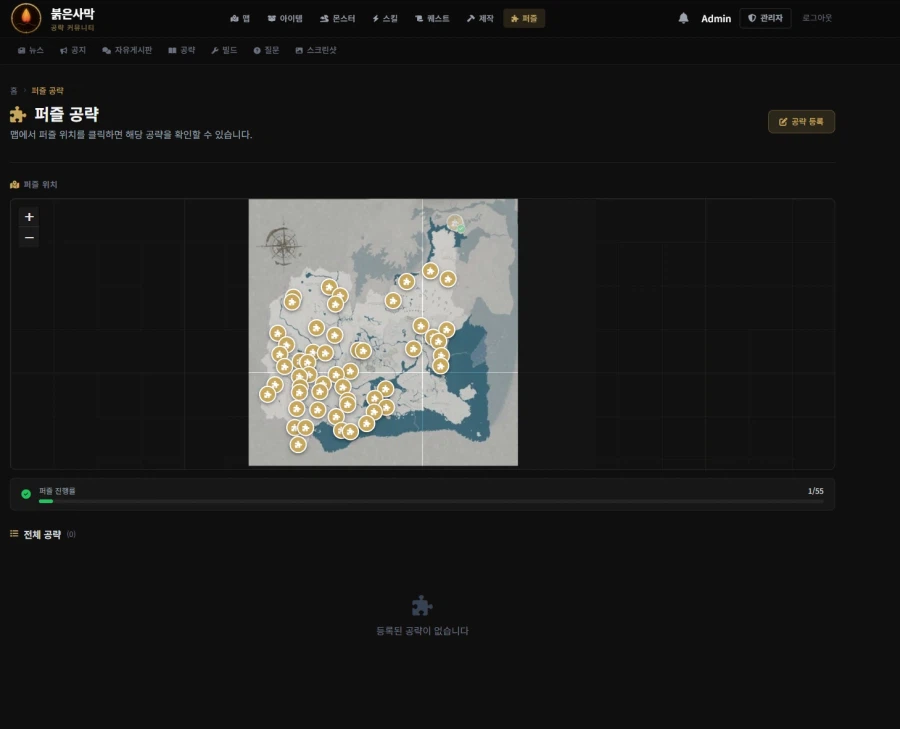Image resolution: width=900 pixels, height=729 pixels.
Task: Navigate to the 스킬 page
Action: (385, 18)
